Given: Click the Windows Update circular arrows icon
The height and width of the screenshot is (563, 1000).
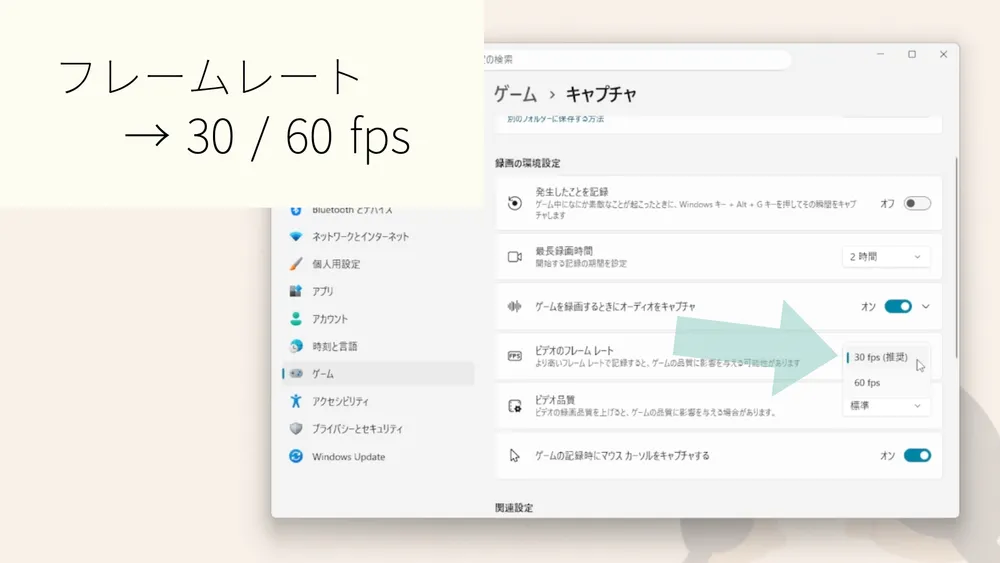Looking at the screenshot, I should (296, 457).
